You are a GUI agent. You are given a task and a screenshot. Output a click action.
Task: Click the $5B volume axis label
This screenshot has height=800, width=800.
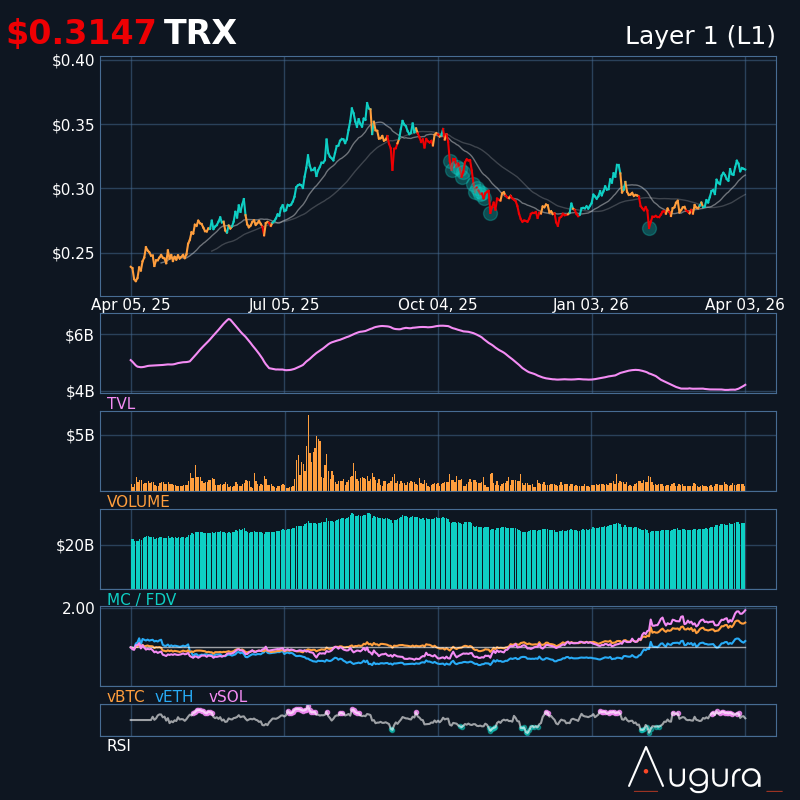point(80,436)
